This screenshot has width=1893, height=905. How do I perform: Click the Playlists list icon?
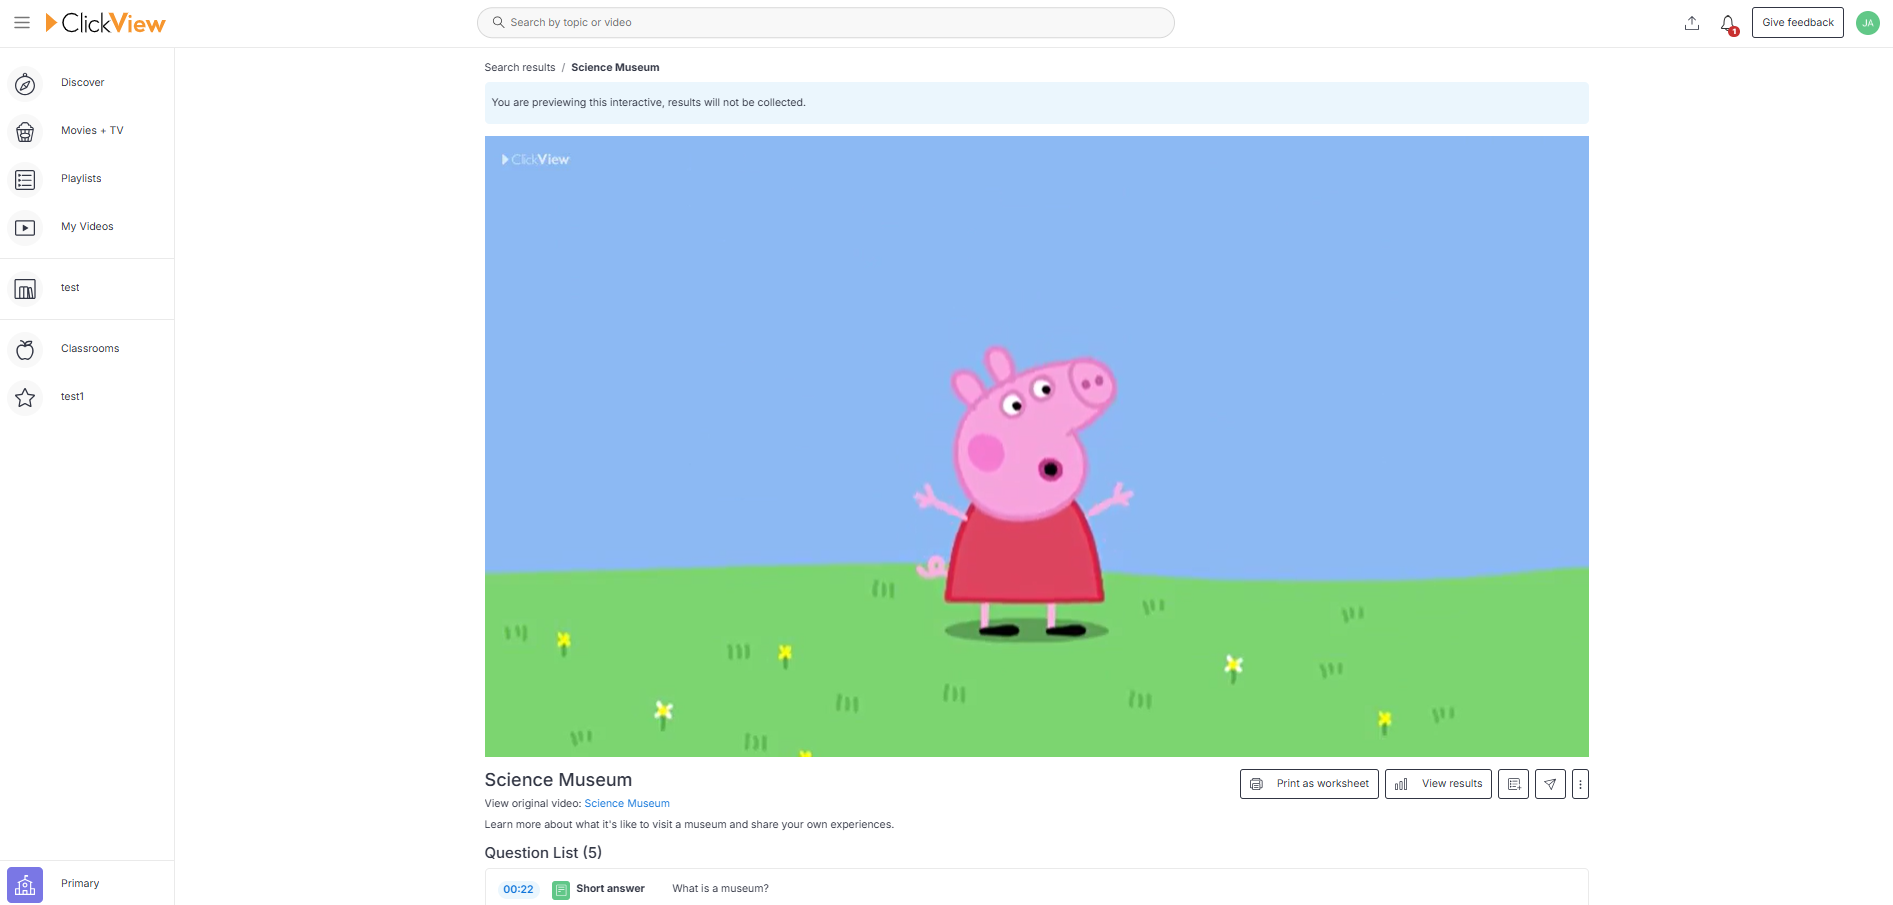(25, 180)
